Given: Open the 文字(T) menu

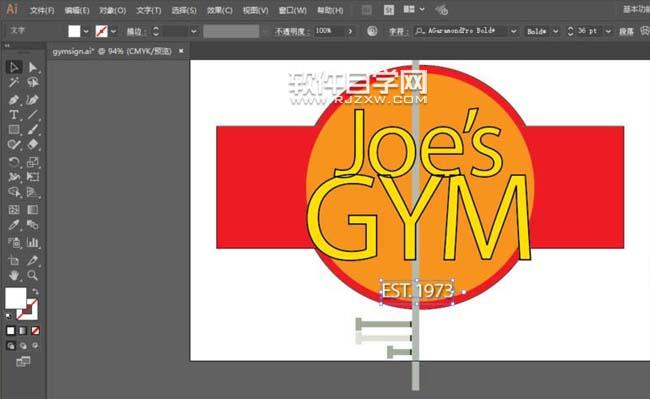Looking at the screenshot, I should [x=148, y=10].
